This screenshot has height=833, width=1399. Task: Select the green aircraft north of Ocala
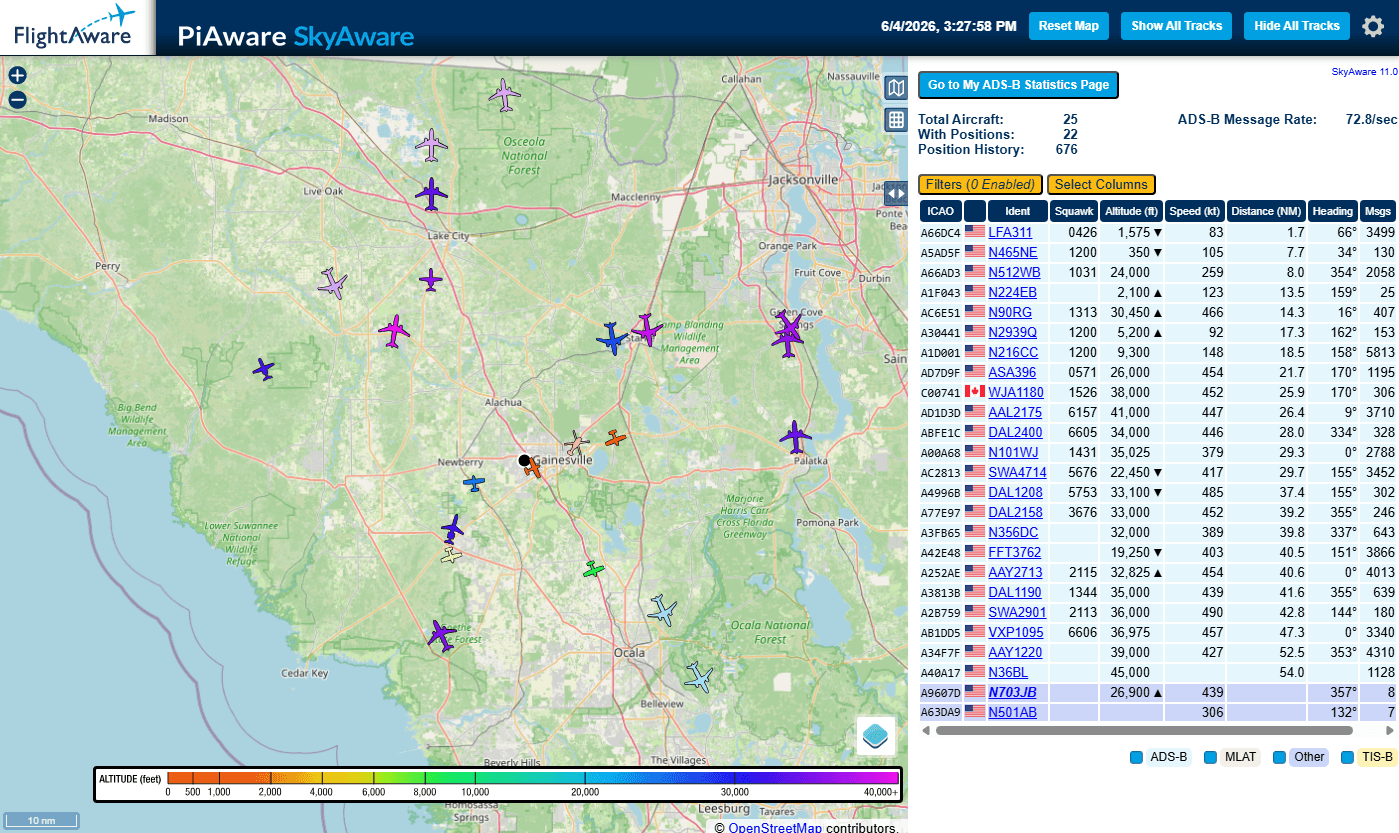pos(594,569)
